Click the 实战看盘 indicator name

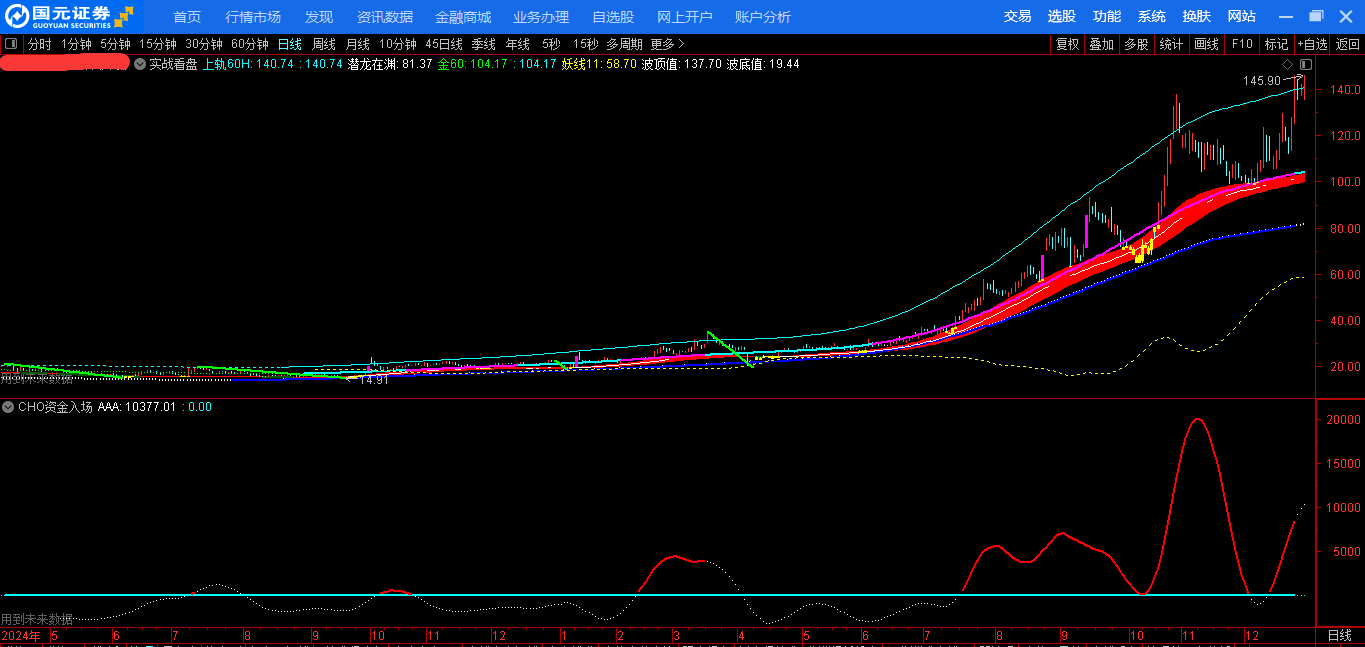pos(173,64)
